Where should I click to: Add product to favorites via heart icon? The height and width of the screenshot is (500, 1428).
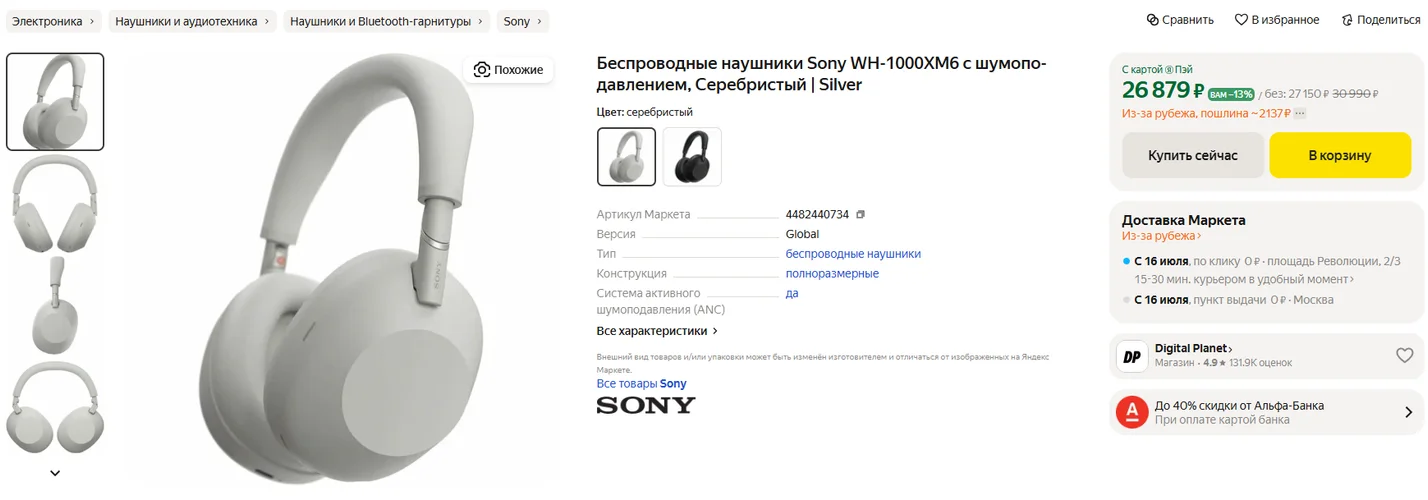click(1241, 20)
